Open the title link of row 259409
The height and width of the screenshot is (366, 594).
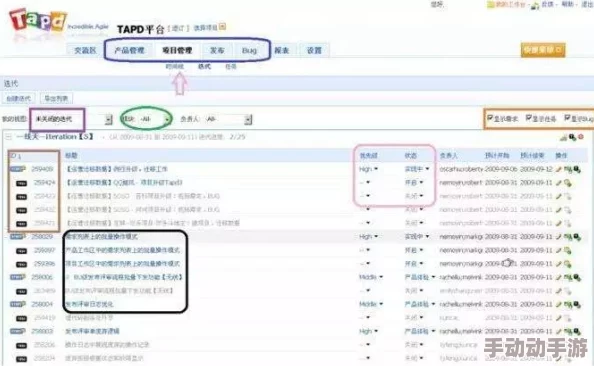tap(117, 169)
